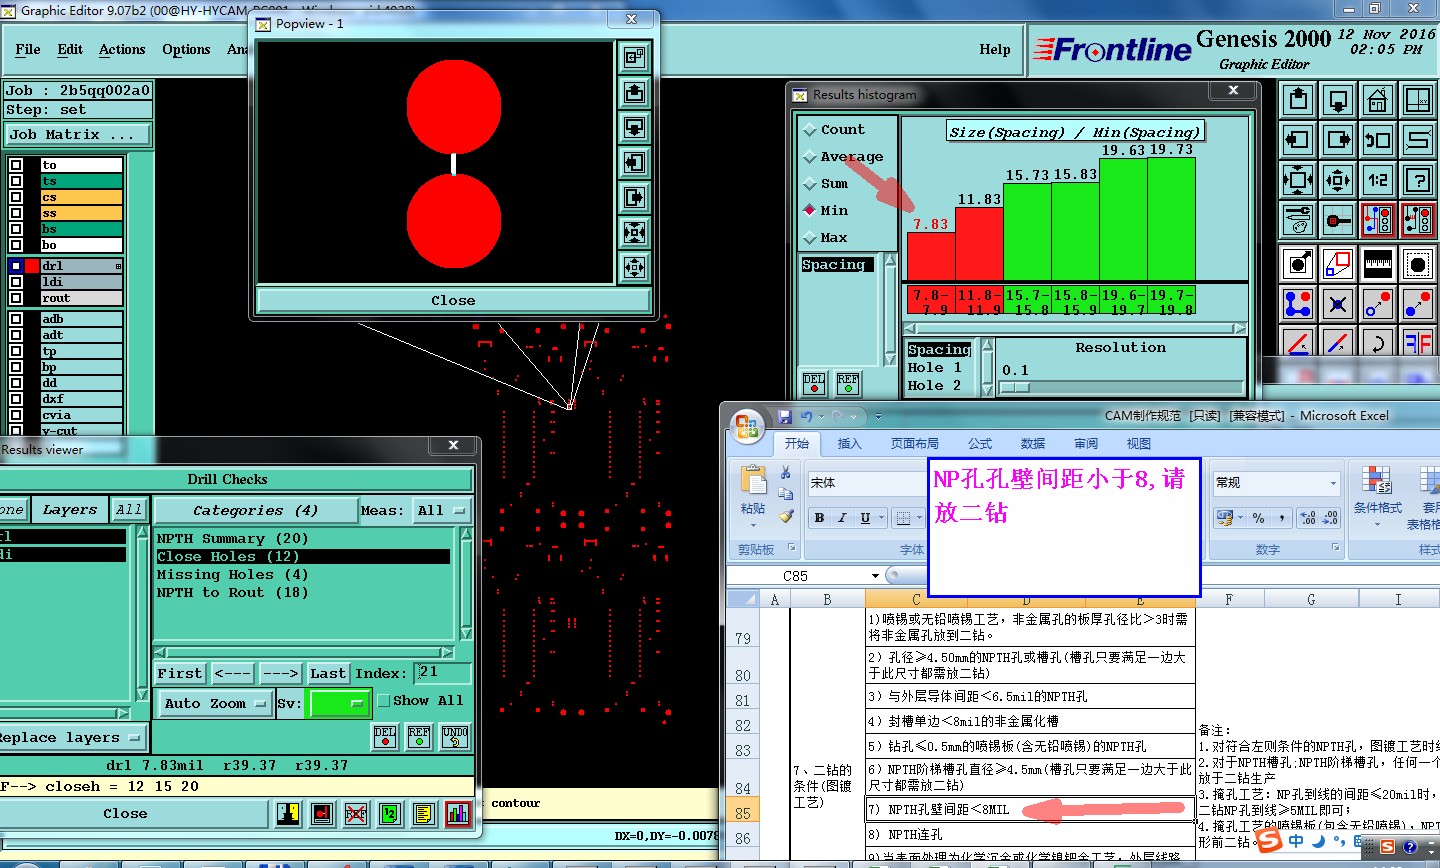Open the Excel underline style dropdown arrow

881,518
